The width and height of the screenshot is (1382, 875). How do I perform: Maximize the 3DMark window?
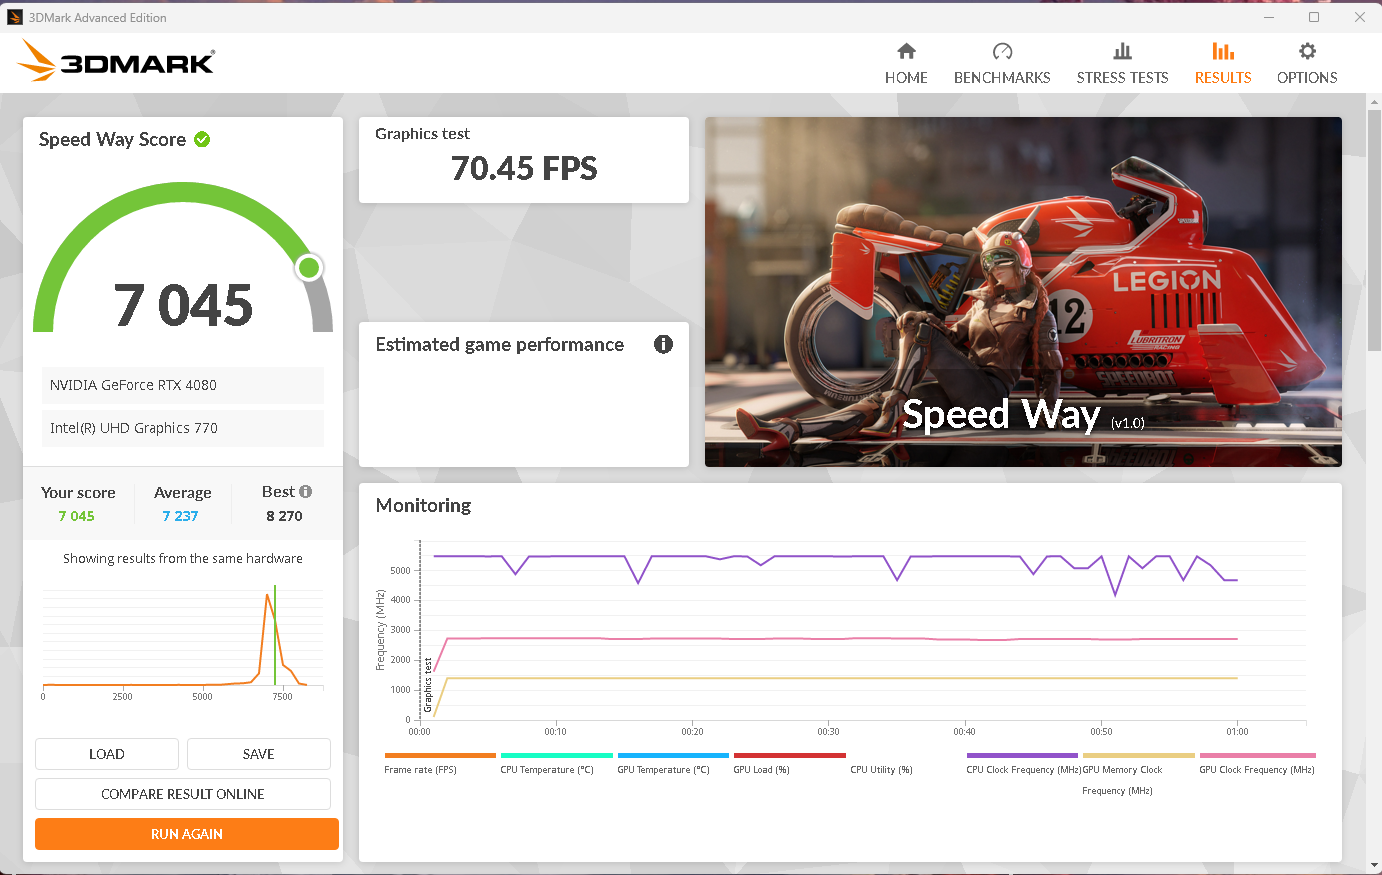(1314, 17)
